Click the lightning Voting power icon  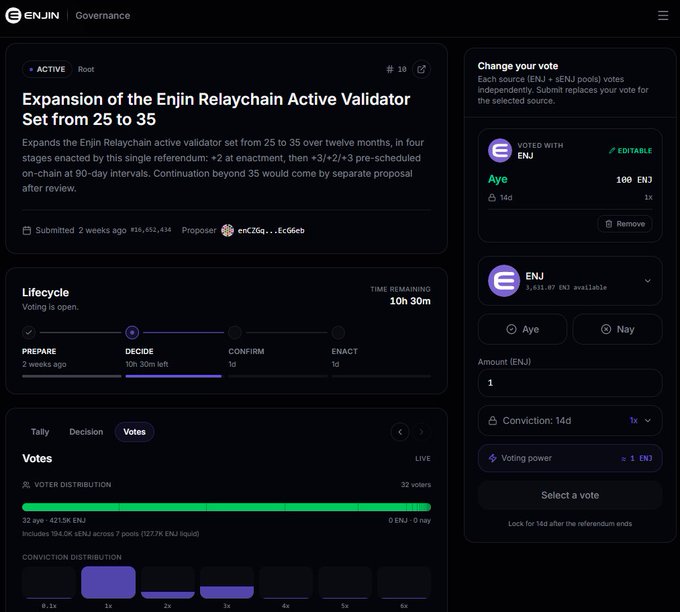click(493, 458)
